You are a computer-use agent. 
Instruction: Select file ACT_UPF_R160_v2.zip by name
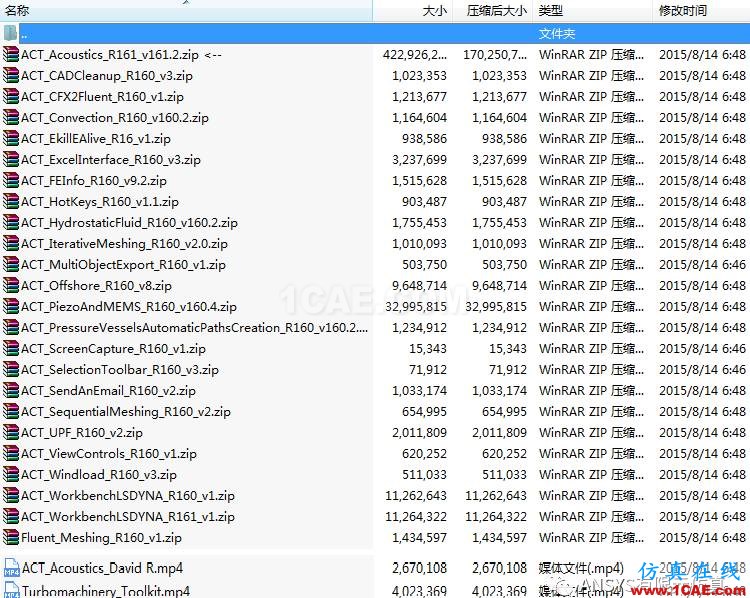(x=82, y=433)
